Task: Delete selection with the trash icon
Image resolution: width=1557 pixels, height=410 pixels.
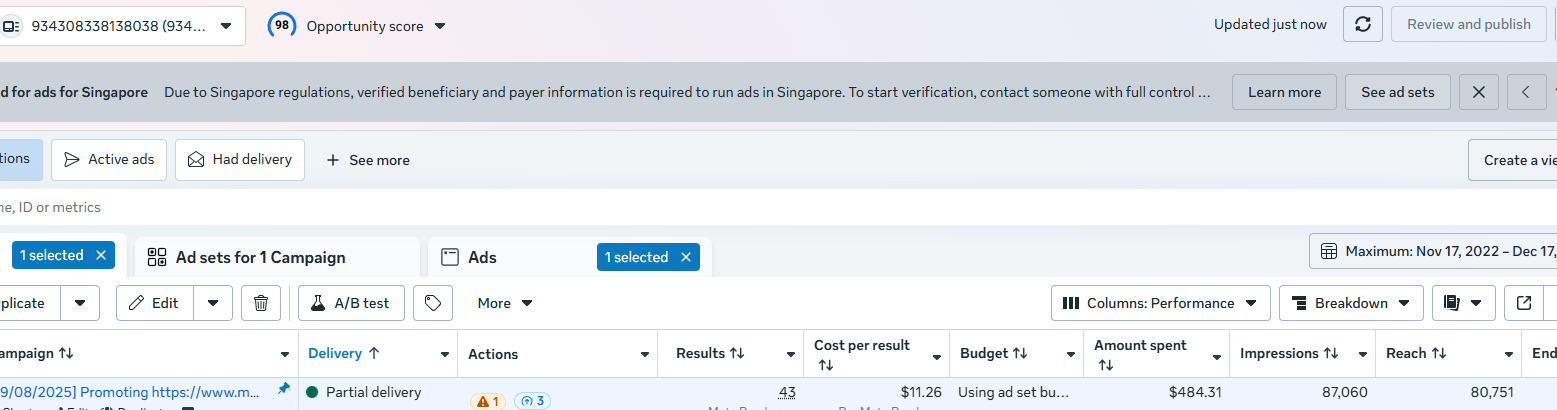Action: (261, 303)
